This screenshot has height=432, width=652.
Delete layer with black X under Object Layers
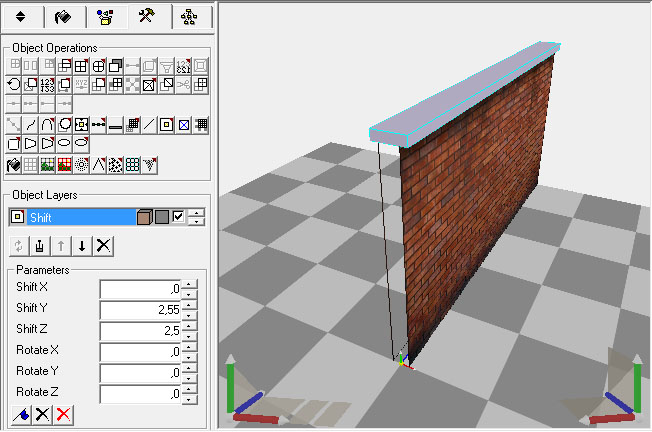[x=102, y=245]
